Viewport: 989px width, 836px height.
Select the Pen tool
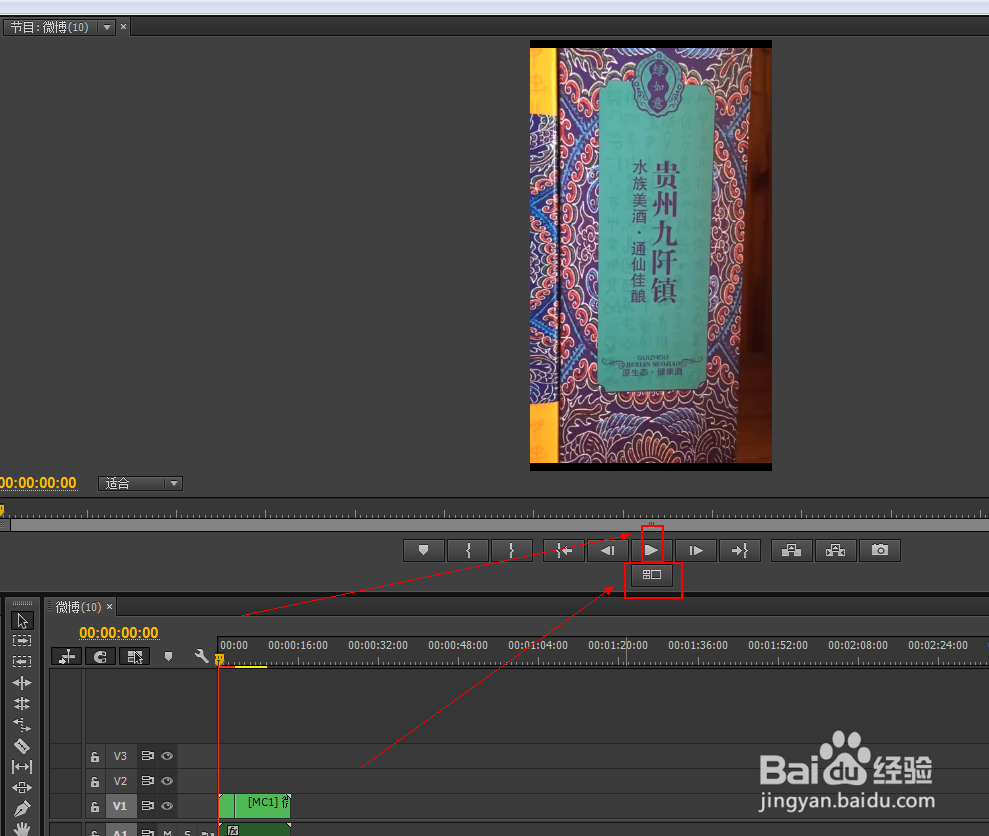22,808
